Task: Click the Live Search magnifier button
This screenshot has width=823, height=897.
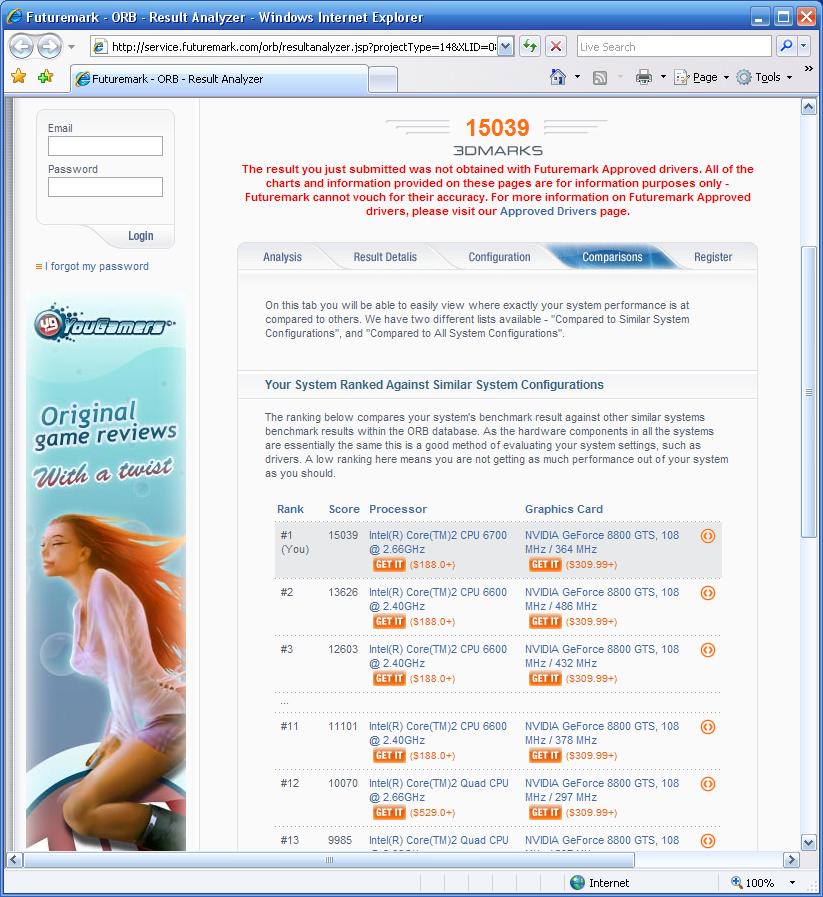Action: pos(786,46)
